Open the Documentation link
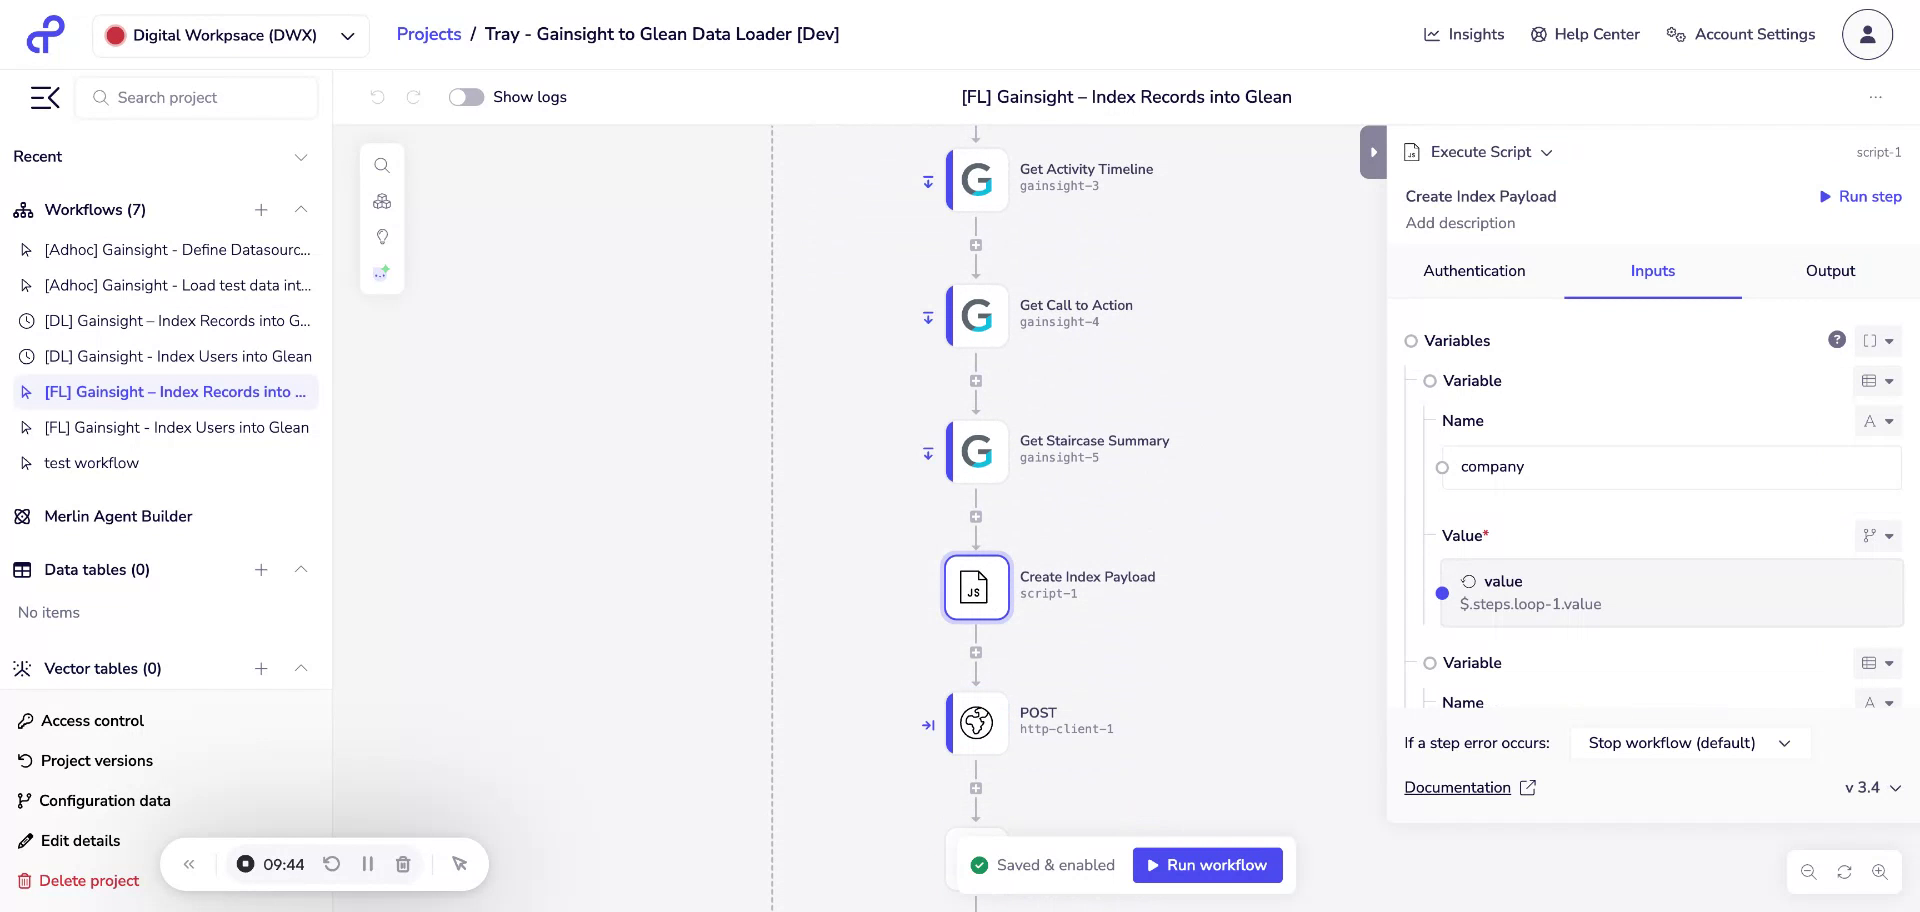This screenshot has height=912, width=1920. tap(1457, 787)
